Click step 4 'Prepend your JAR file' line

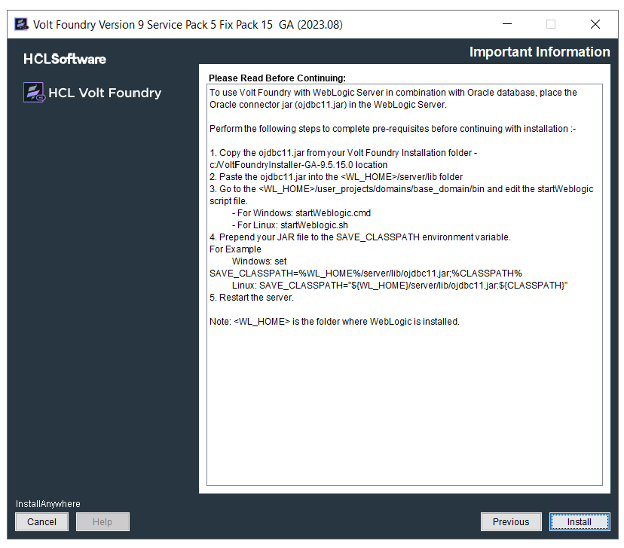360,237
